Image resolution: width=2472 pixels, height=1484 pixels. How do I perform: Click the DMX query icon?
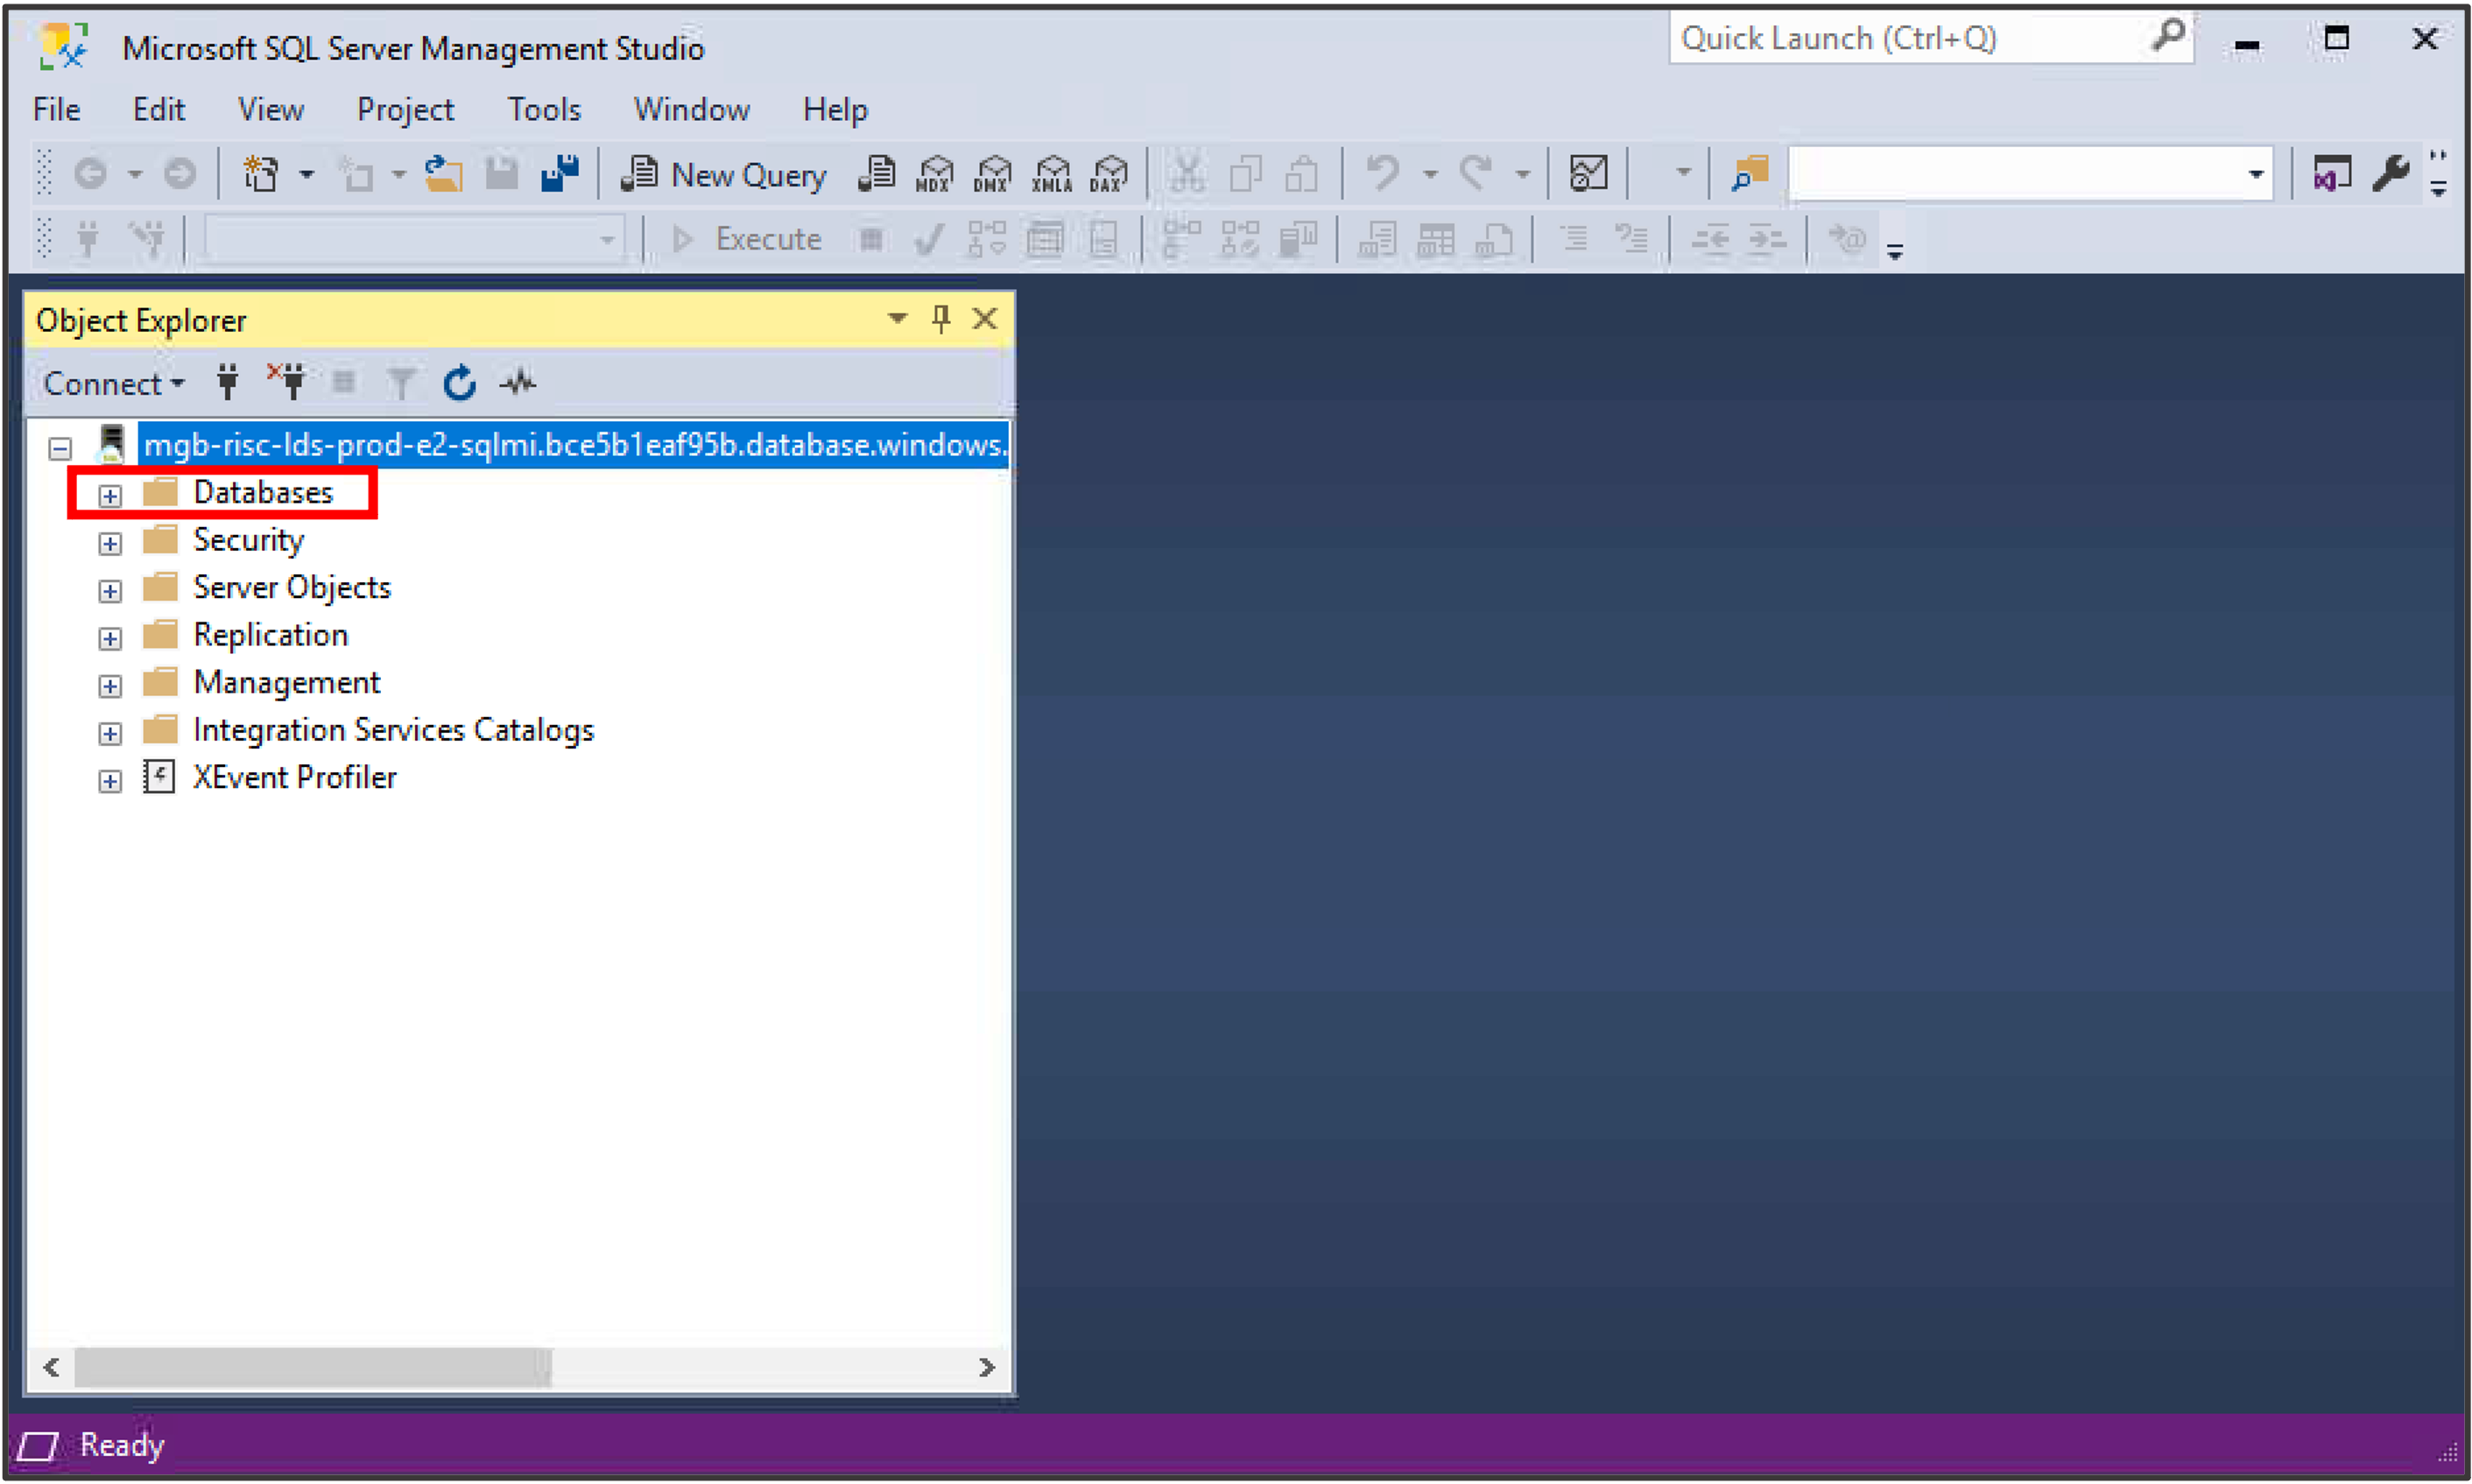992,175
